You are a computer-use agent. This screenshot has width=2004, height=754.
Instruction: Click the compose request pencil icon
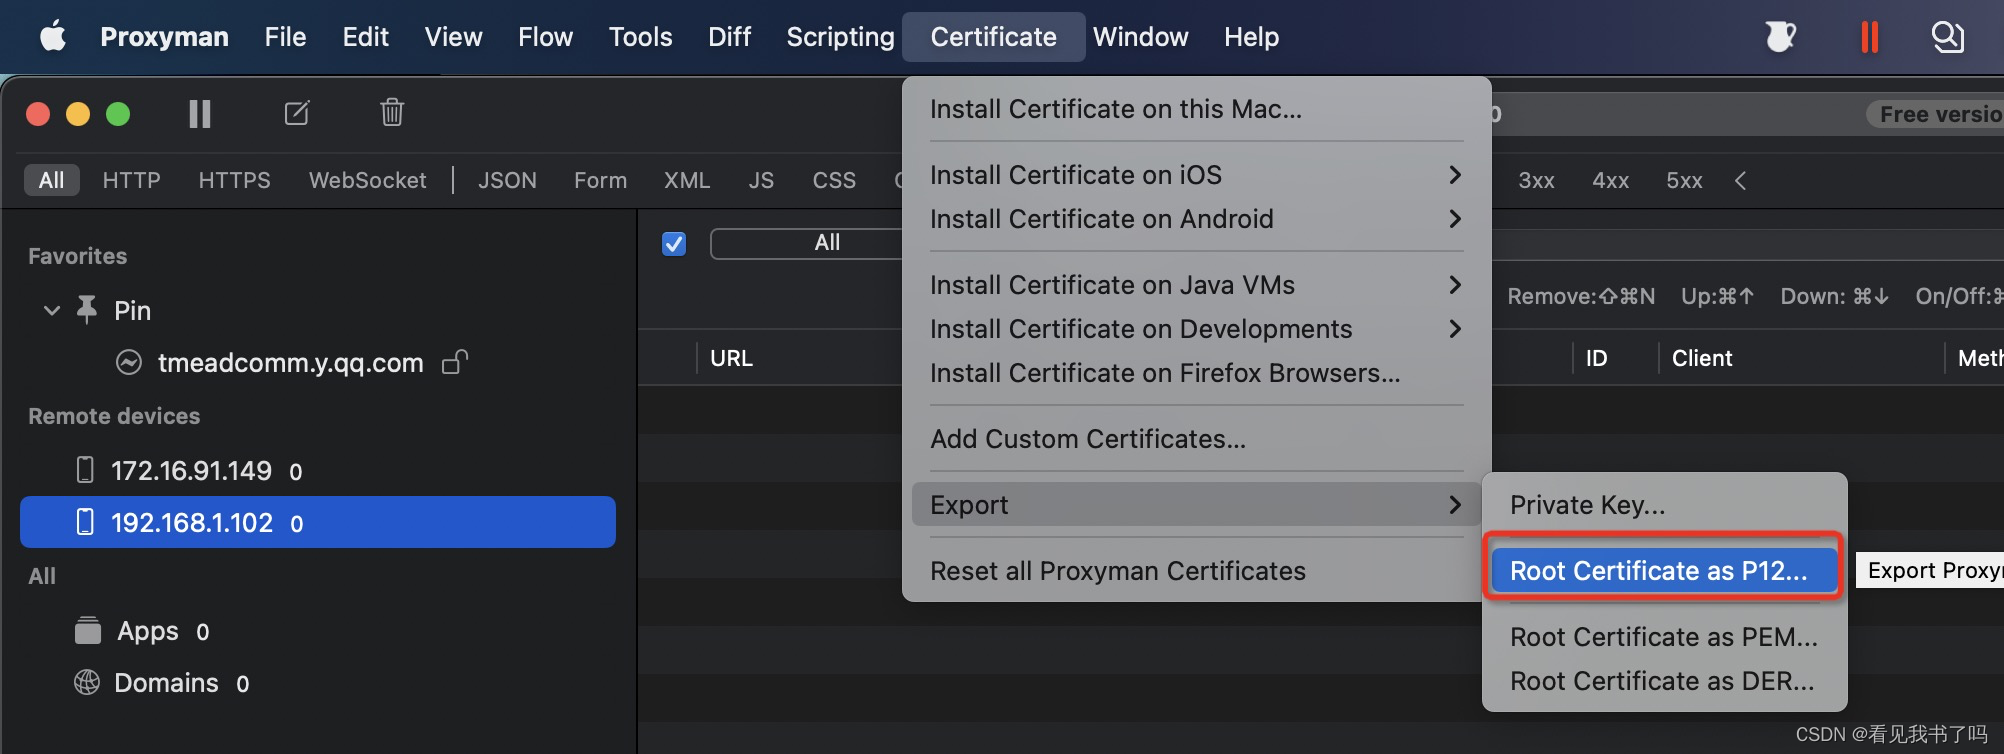click(297, 113)
